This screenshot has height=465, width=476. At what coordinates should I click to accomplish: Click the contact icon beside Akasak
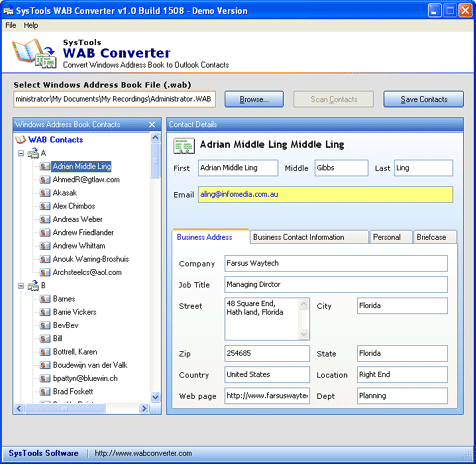tap(45, 193)
